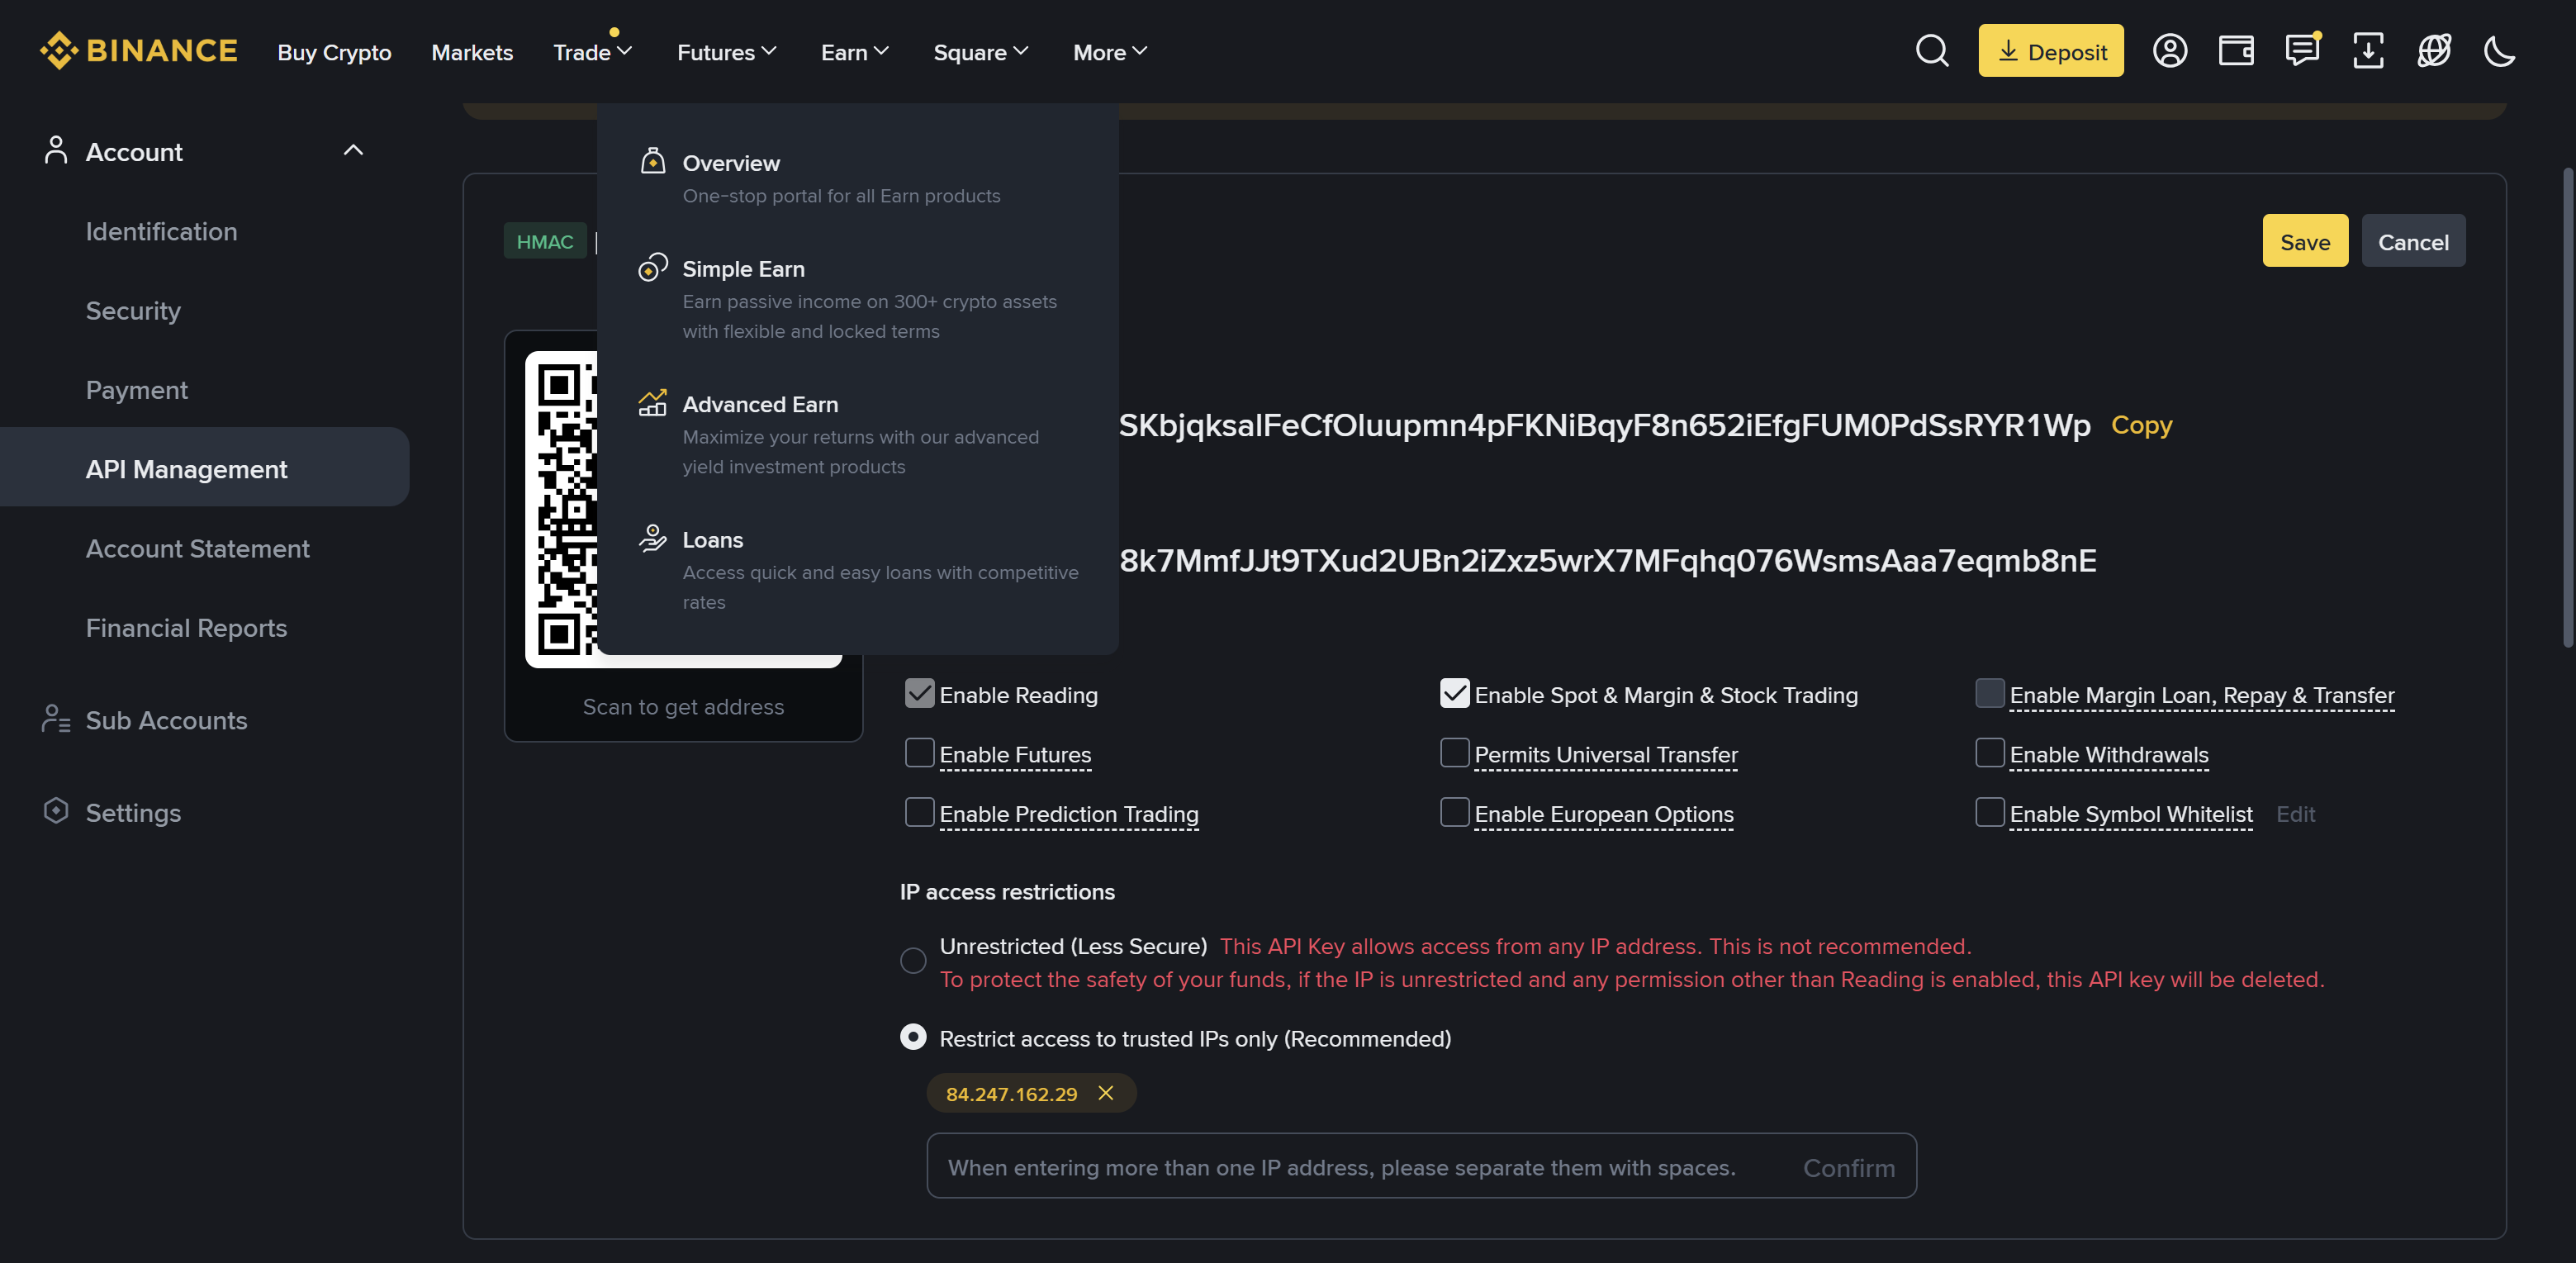
Task: Open Account Statement in sidebar
Action: pos(197,548)
